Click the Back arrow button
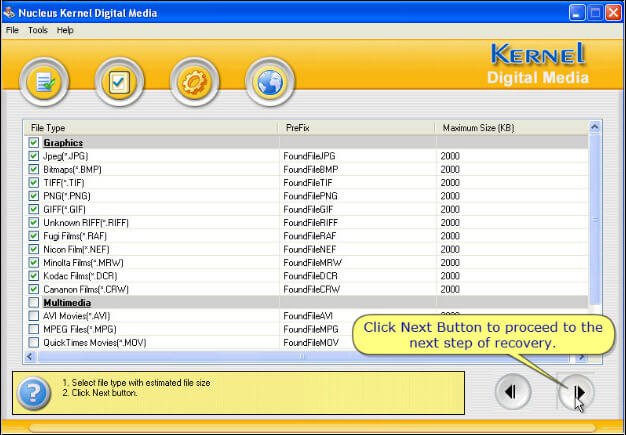626x435 pixels. [x=513, y=392]
